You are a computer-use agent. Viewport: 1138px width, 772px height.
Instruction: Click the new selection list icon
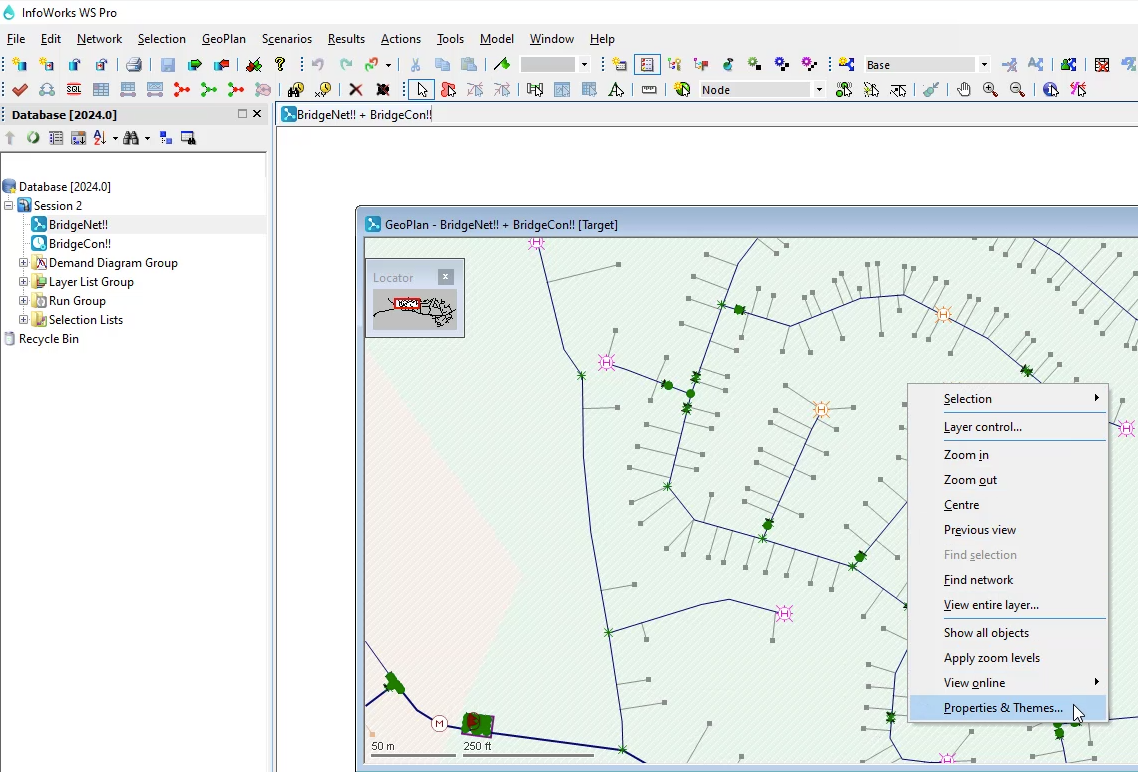(619, 65)
